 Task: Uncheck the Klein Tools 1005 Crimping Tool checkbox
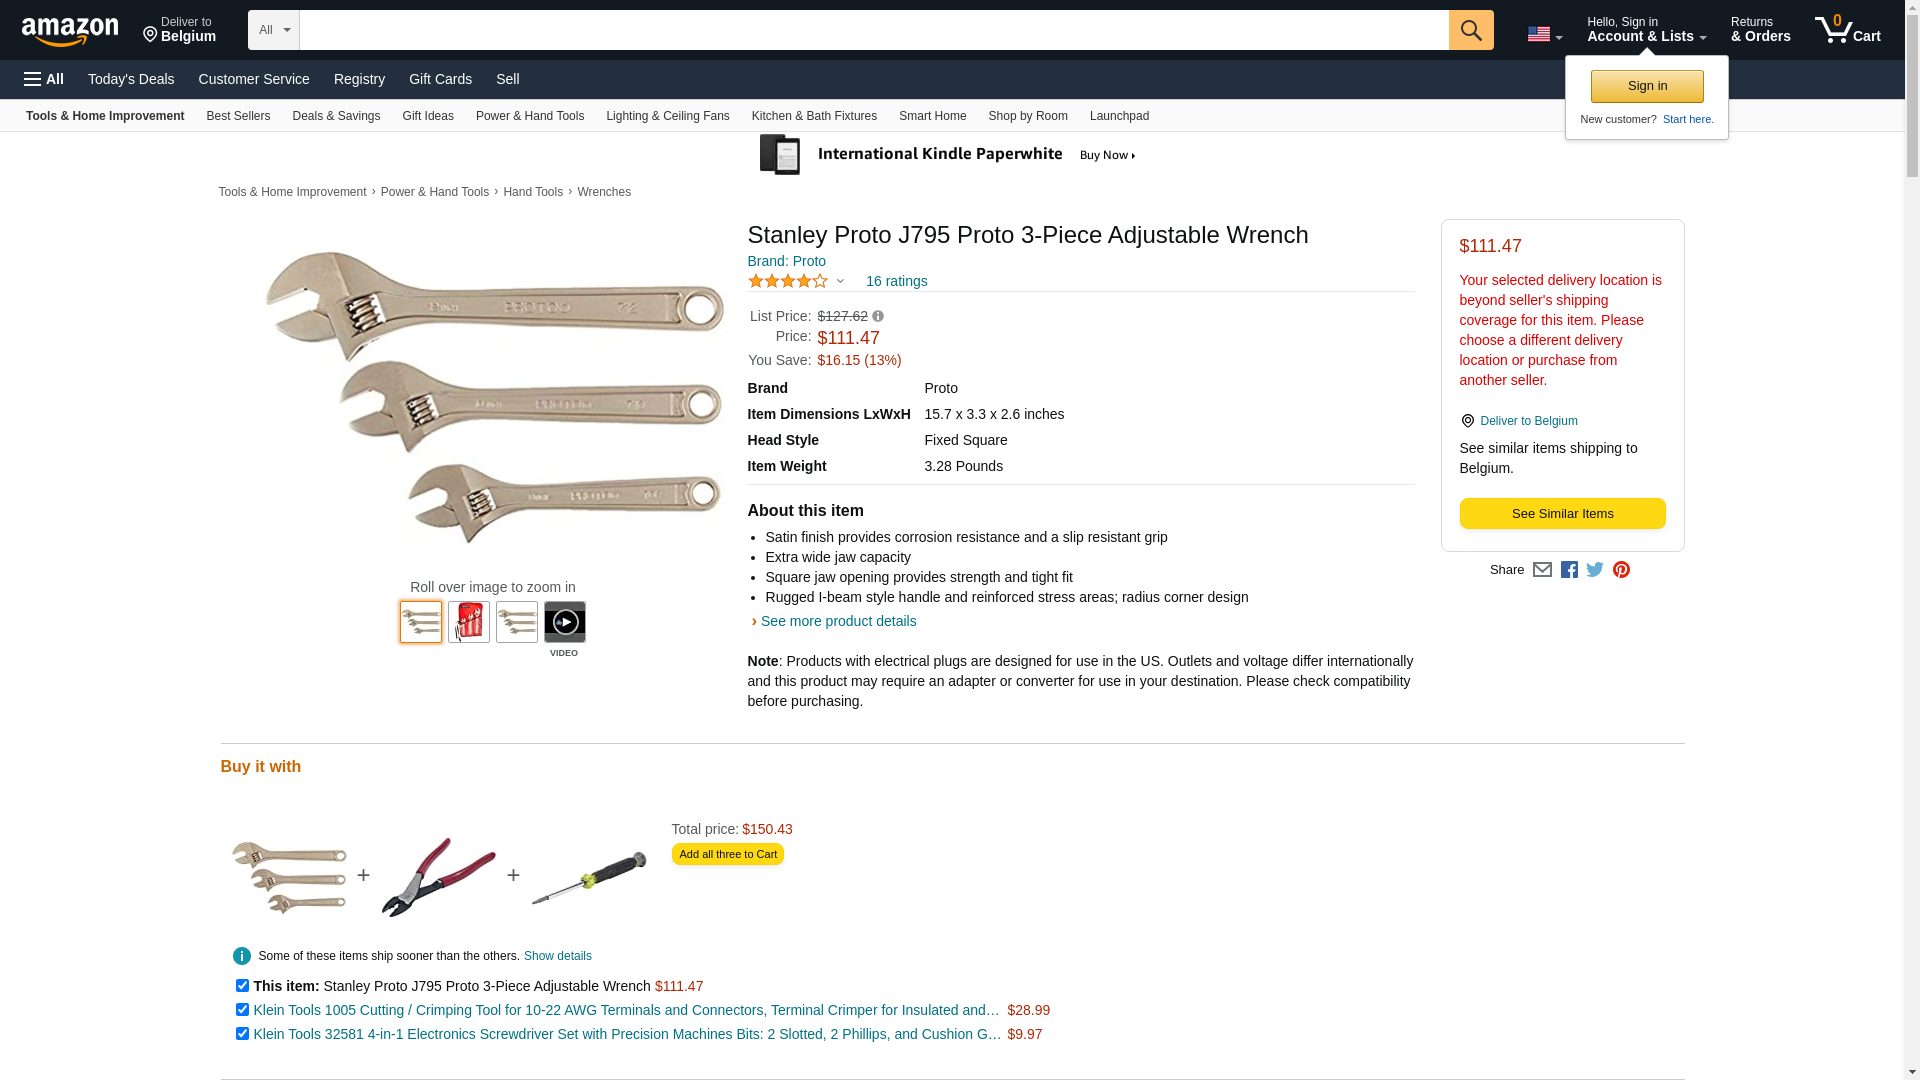tap(242, 1010)
